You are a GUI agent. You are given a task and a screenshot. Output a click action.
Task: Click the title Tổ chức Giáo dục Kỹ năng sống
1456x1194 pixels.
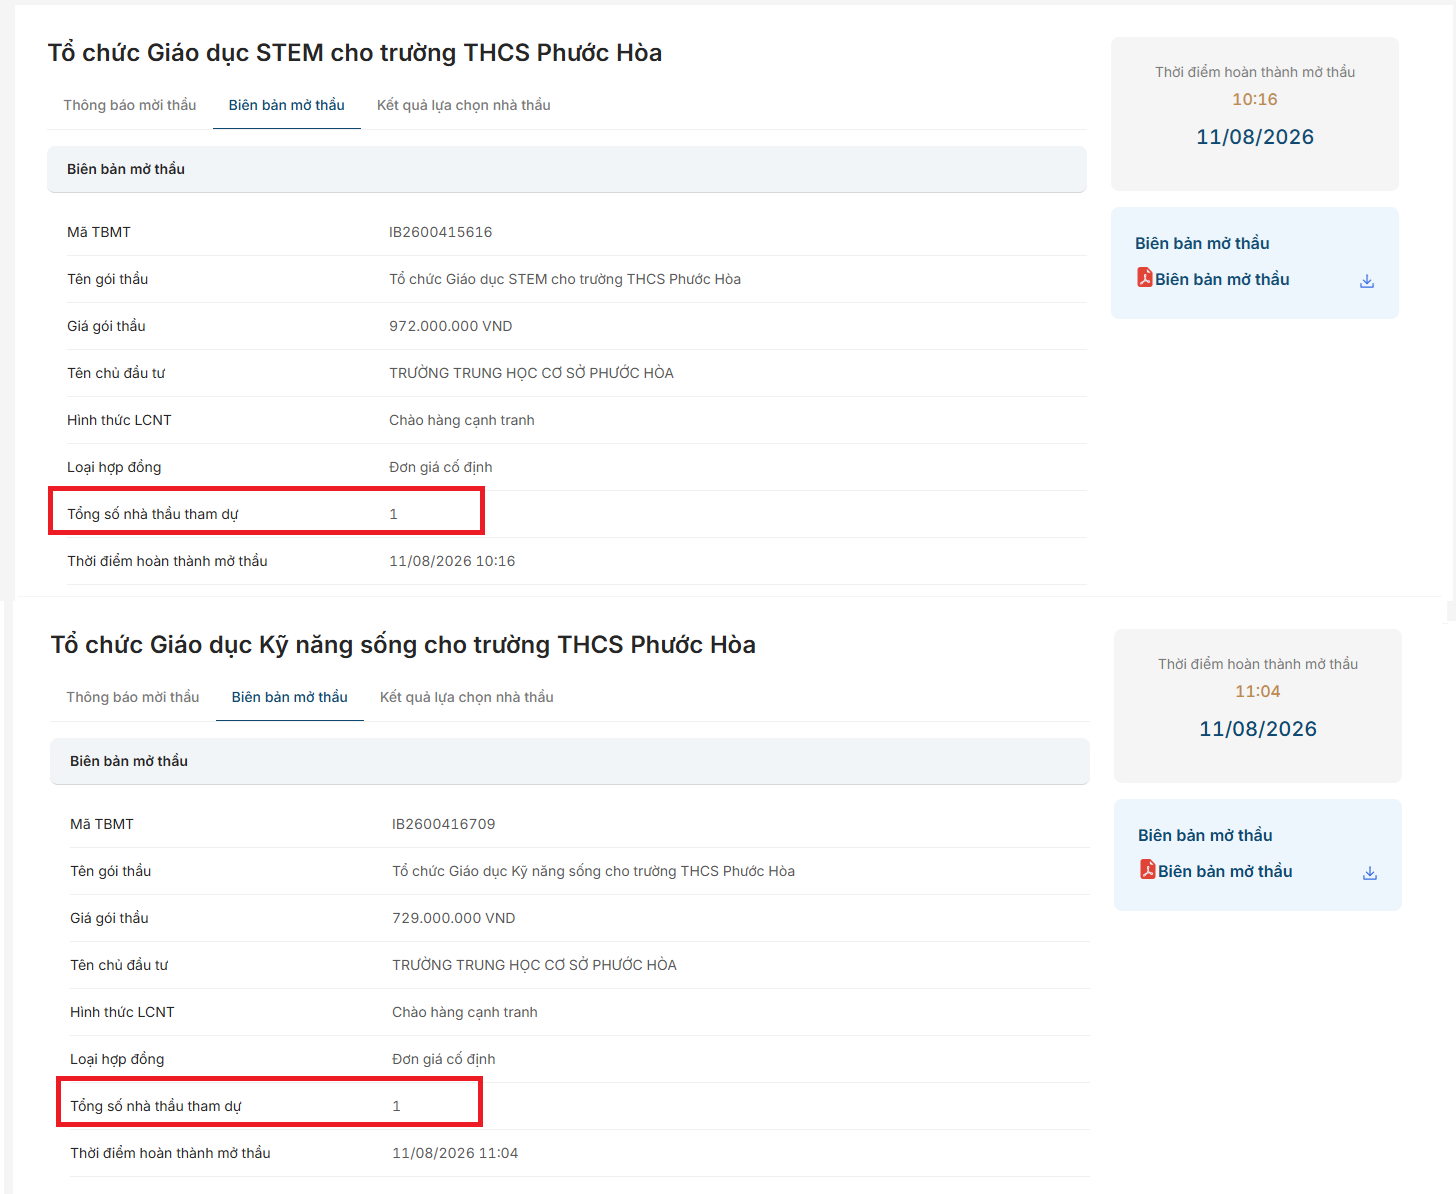pos(403,645)
